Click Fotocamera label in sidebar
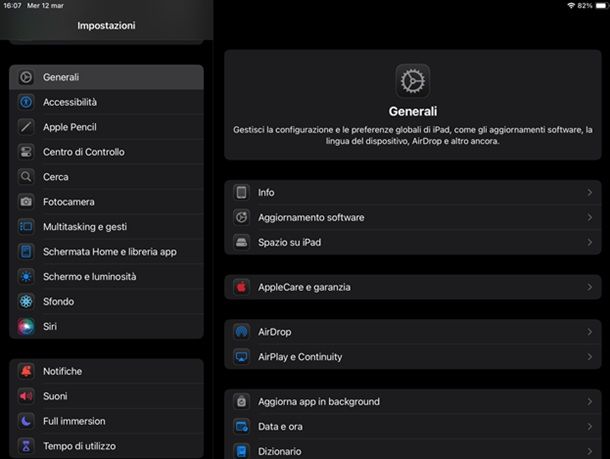Image resolution: width=610 pixels, height=459 pixels. pos(69,202)
